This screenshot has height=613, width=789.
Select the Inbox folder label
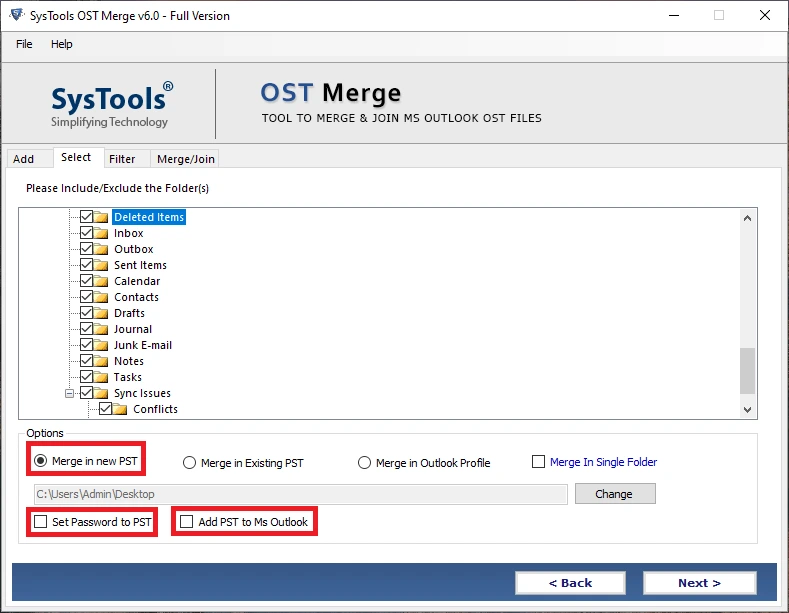129,234
